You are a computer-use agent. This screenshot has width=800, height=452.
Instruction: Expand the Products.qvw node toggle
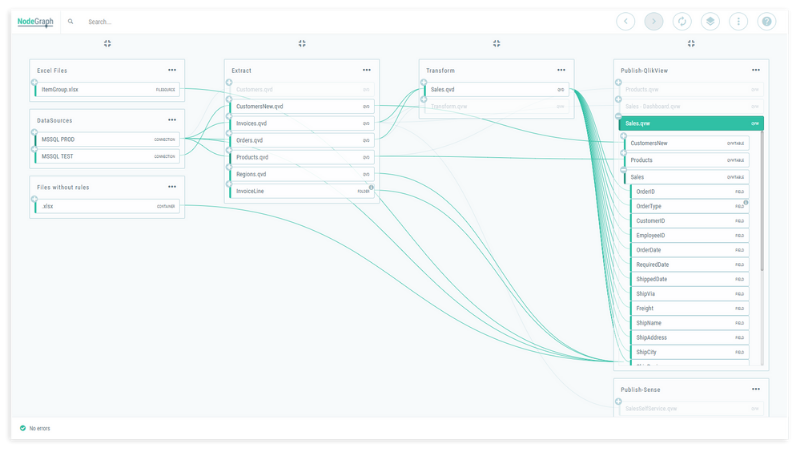pos(618,82)
